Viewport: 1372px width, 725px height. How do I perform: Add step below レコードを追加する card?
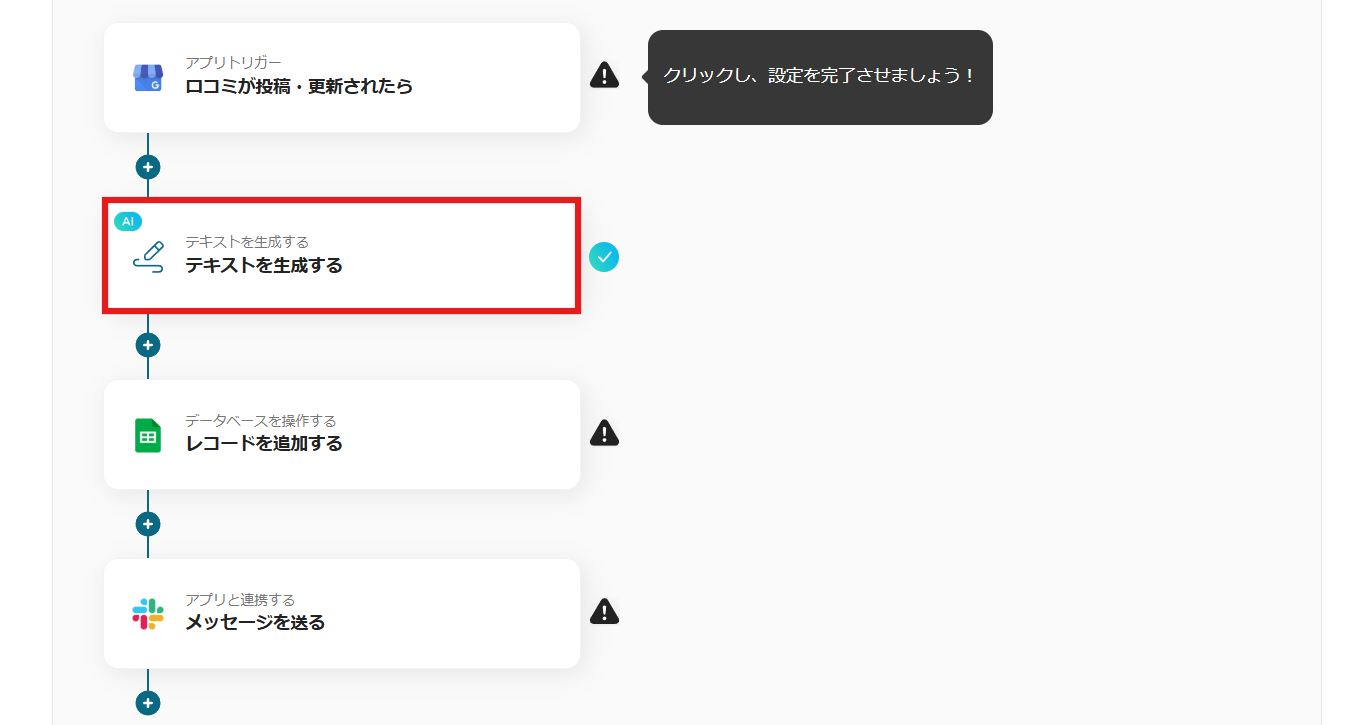pos(148,524)
